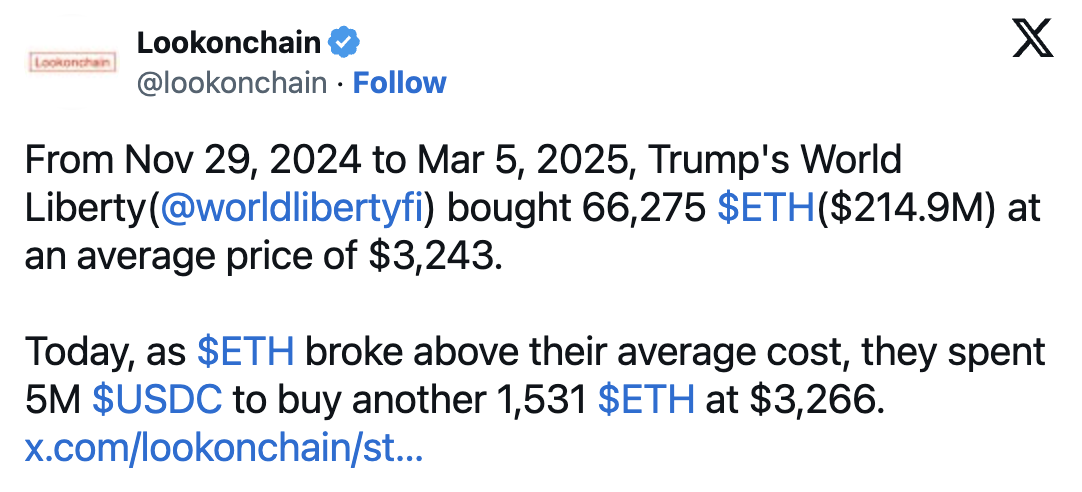This screenshot has width=1082, height=492.
Task: Click the '($214.9M) at' text
Action: [x=928, y=208]
